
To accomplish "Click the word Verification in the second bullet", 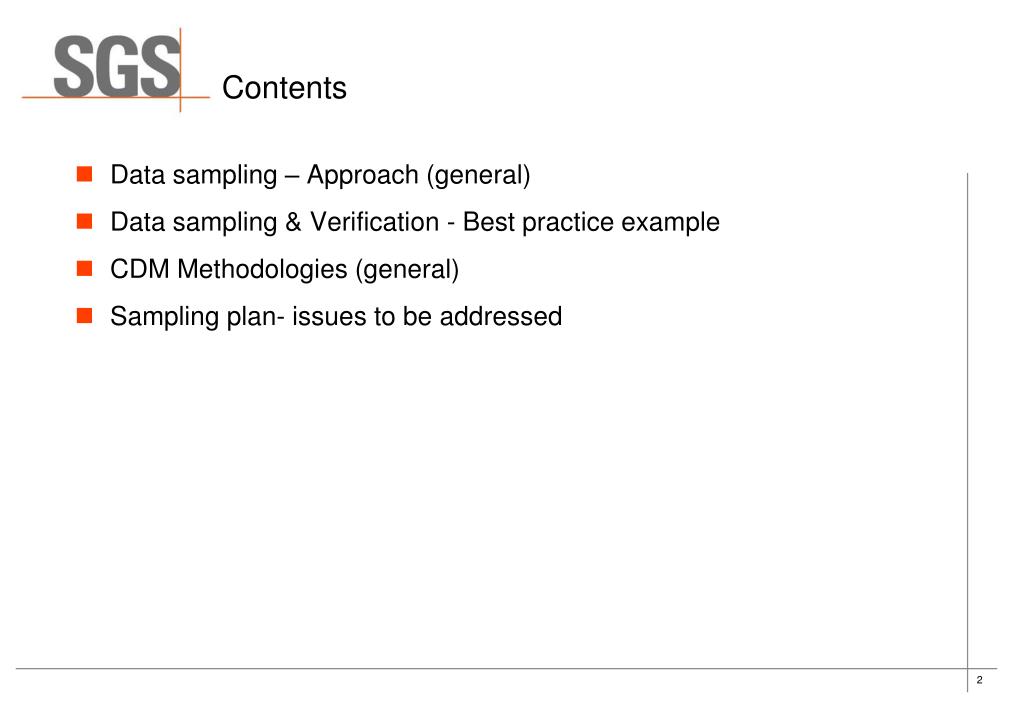I will point(374,222).
